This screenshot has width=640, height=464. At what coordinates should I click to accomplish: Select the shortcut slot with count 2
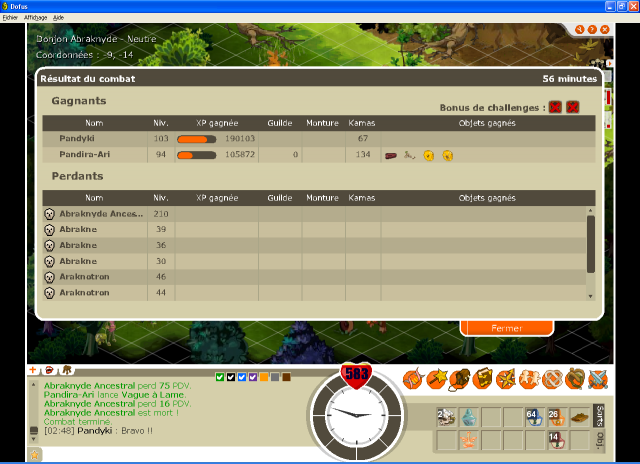coord(446,417)
